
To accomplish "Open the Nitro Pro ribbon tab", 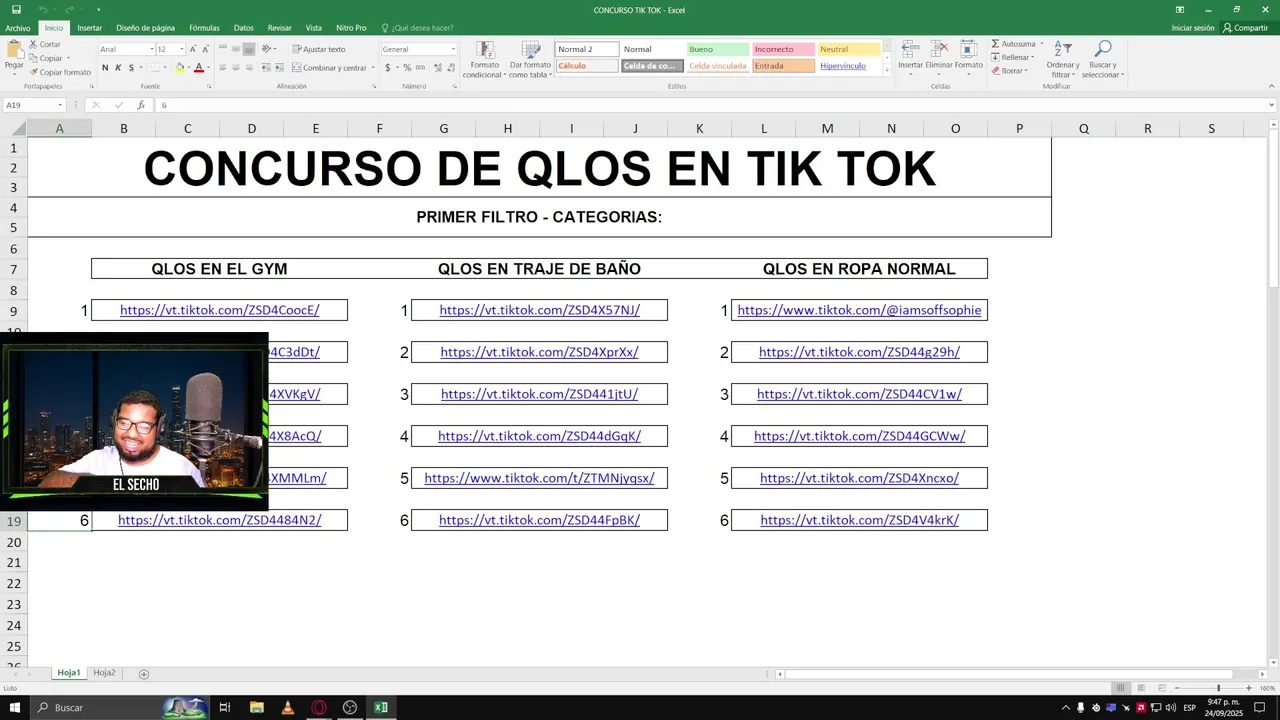I will 351,28.
